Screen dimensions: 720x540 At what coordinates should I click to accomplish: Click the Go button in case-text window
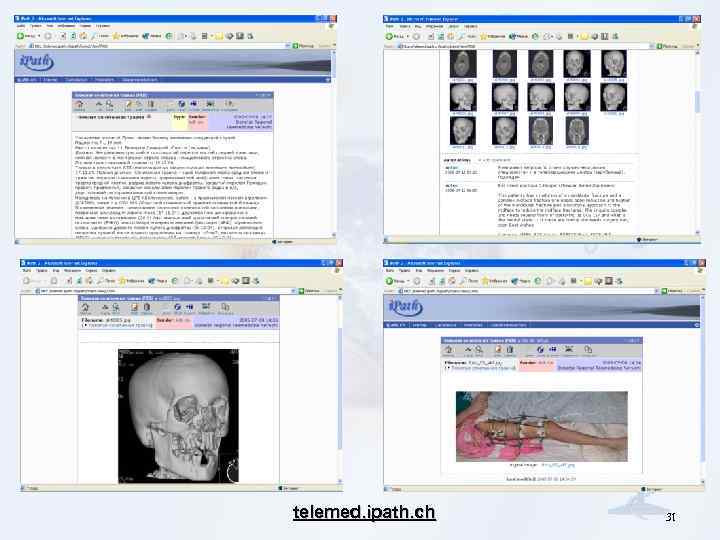coord(304,46)
